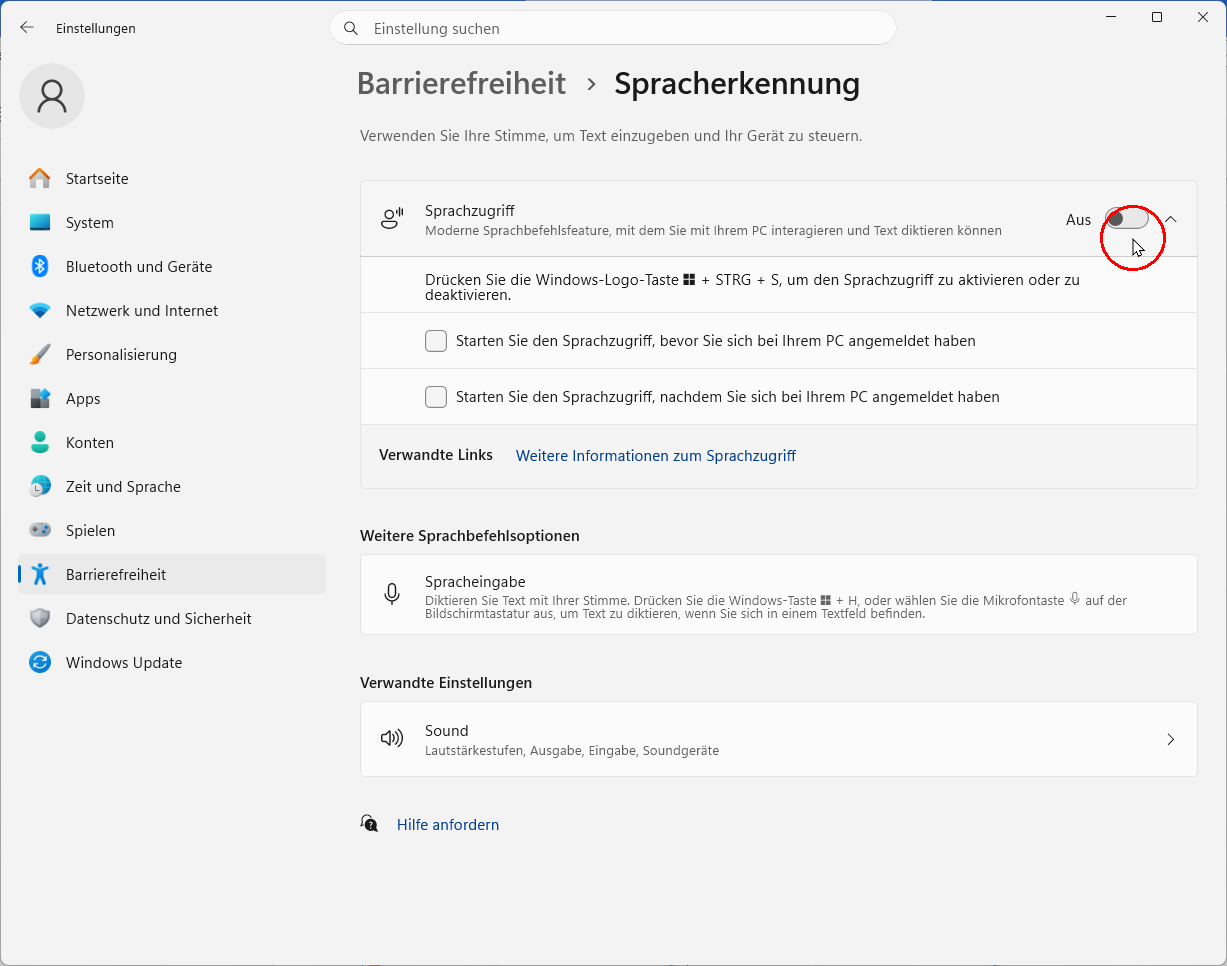The height and width of the screenshot is (966, 1227).
Task: Select Windows Update label in sidebar
Action: click(x=124, y=663)
